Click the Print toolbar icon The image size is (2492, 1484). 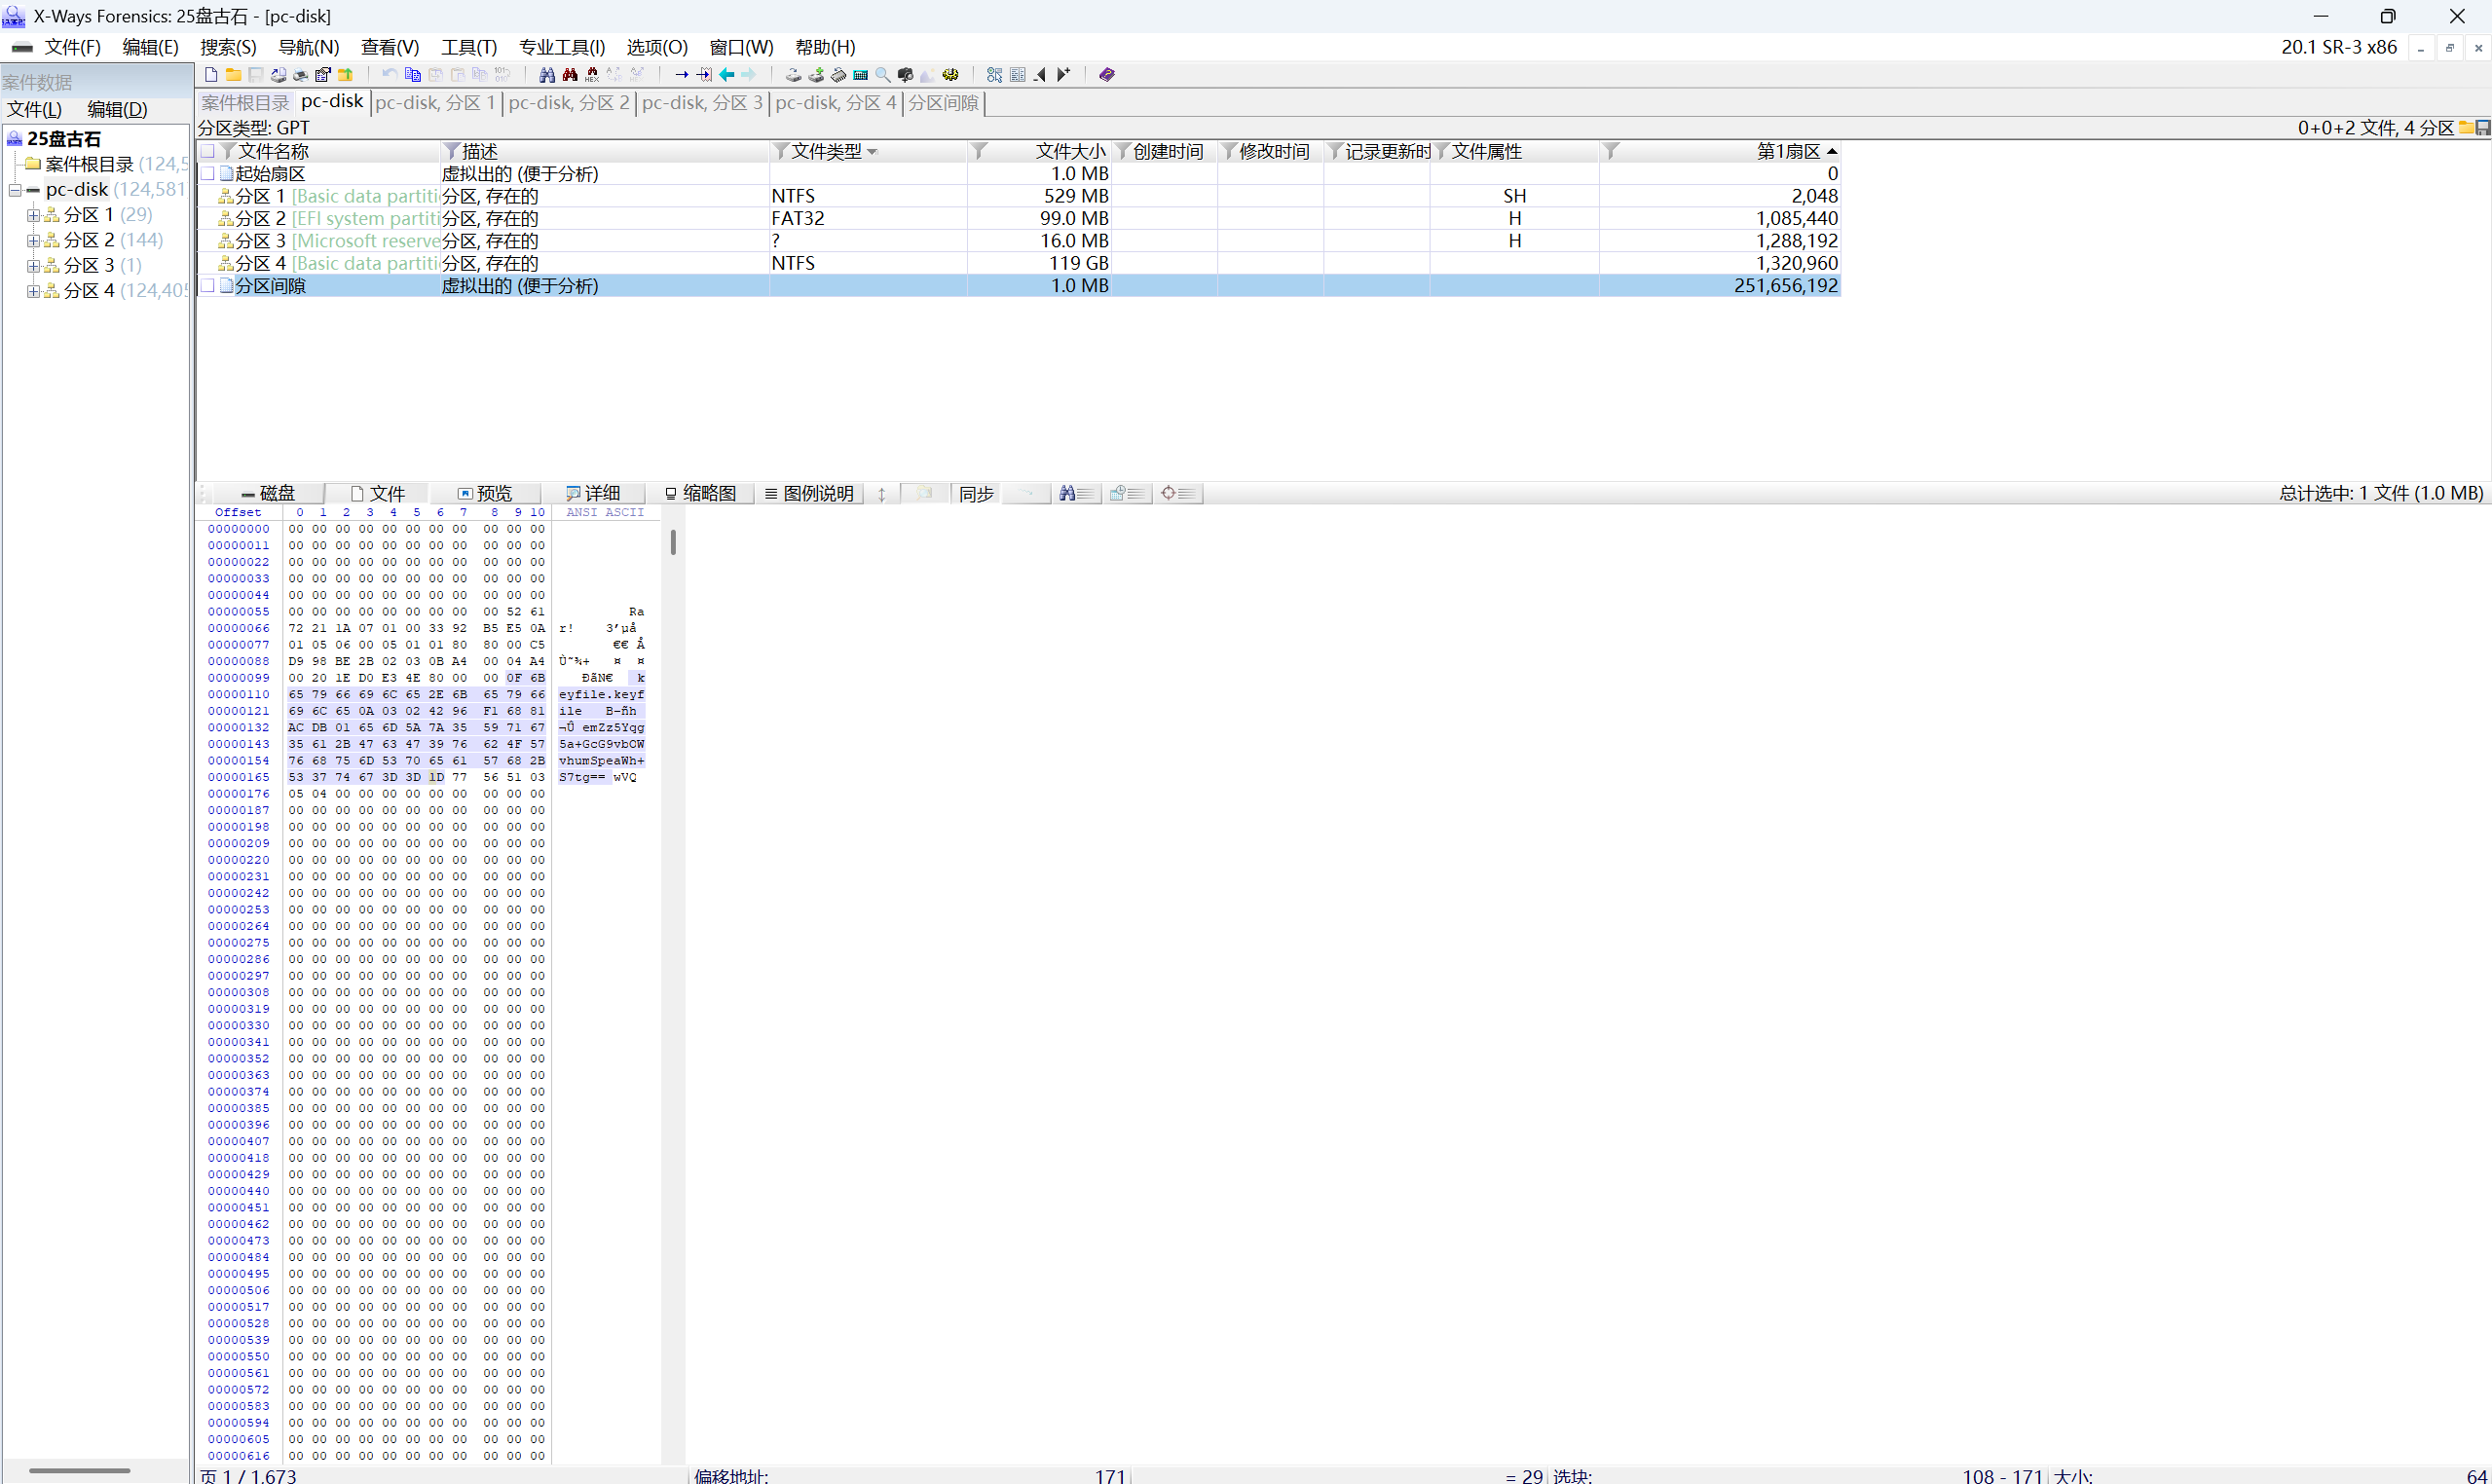(301, 75)
